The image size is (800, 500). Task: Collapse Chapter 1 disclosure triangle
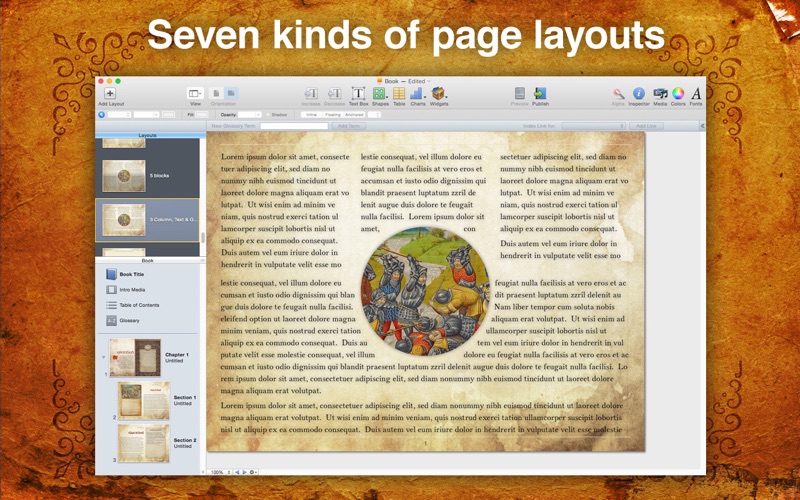[104, 357]
